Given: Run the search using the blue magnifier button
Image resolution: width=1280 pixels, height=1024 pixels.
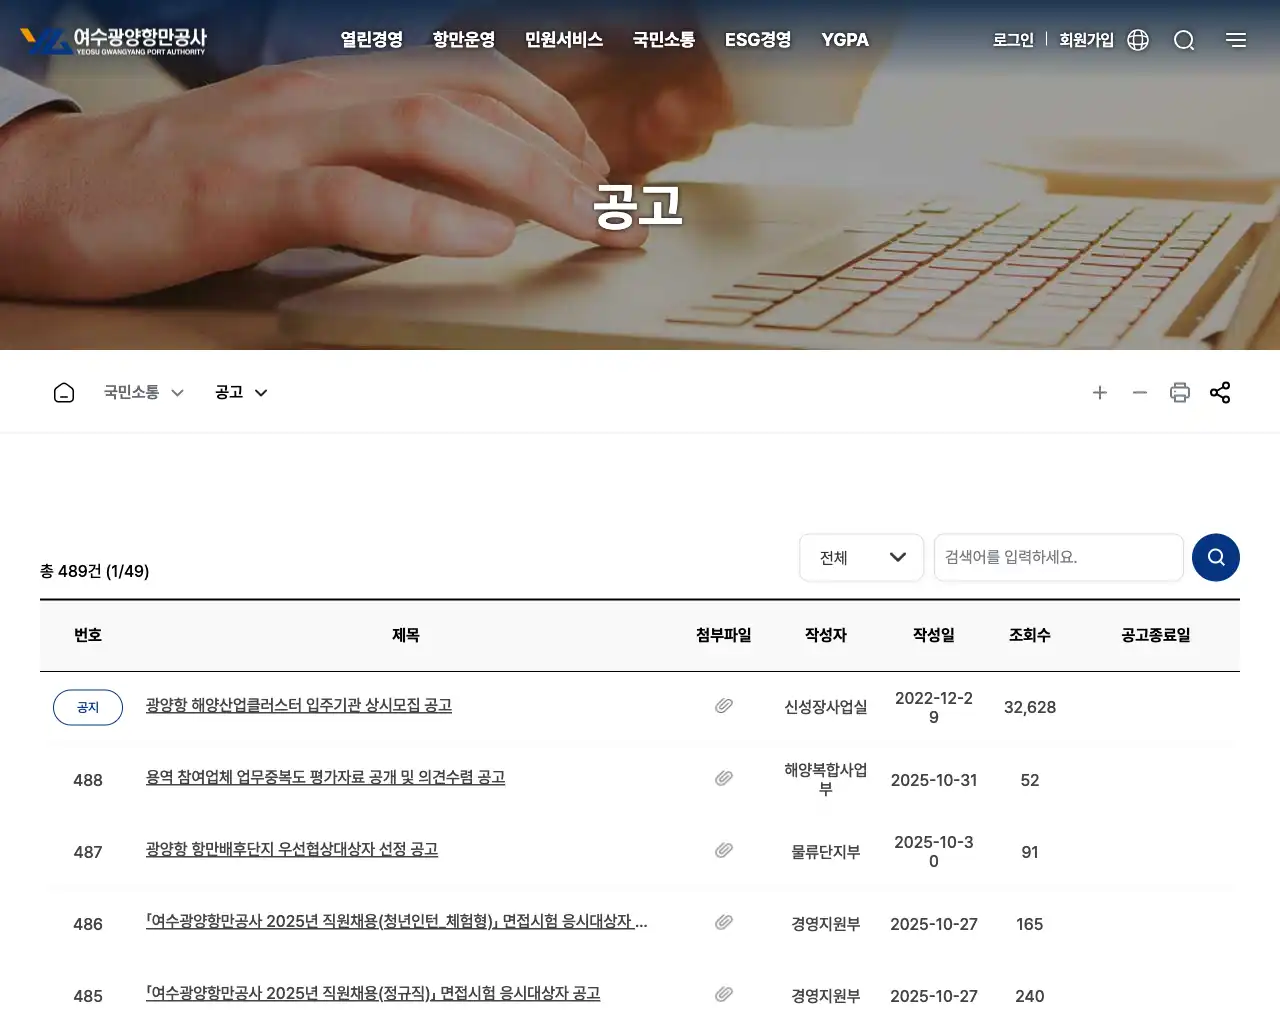Looking at the screenshot, I should [x=1216, y=557].
